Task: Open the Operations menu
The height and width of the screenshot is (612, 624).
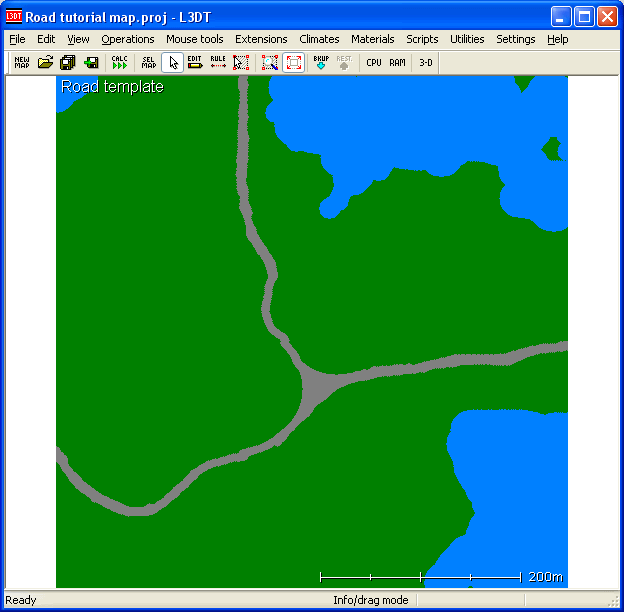Action: pos(128,39)
